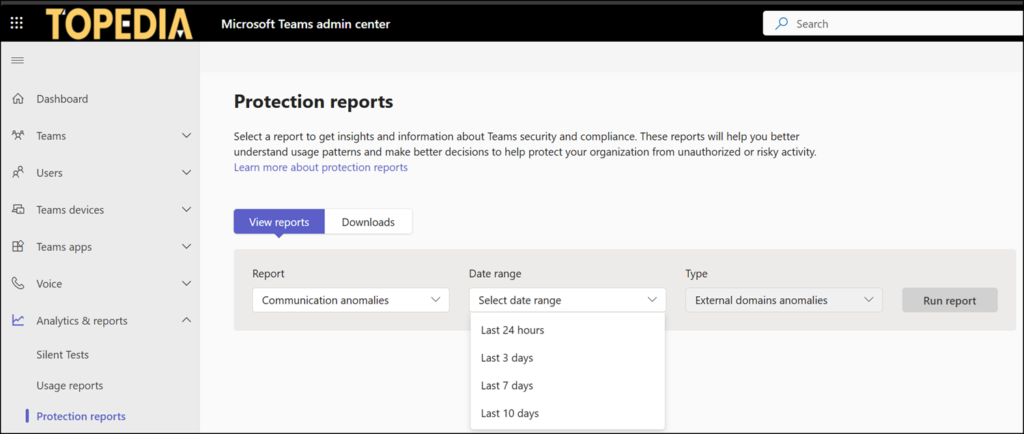Open Dashboard in the sidebar
Image resolution: width=1024 pixels, height=434 pixels.
click(x=62, y=99)
